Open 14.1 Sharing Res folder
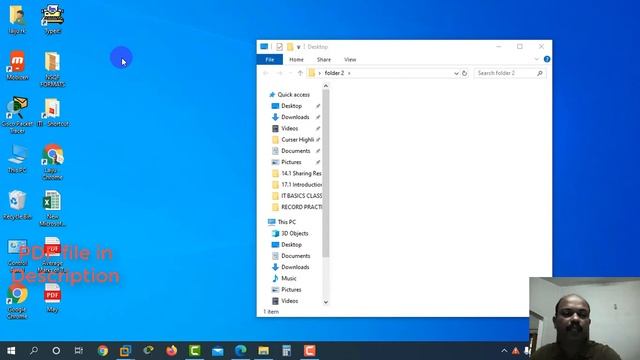This screenshot has width=640, height=360. [x=301, y=173]
